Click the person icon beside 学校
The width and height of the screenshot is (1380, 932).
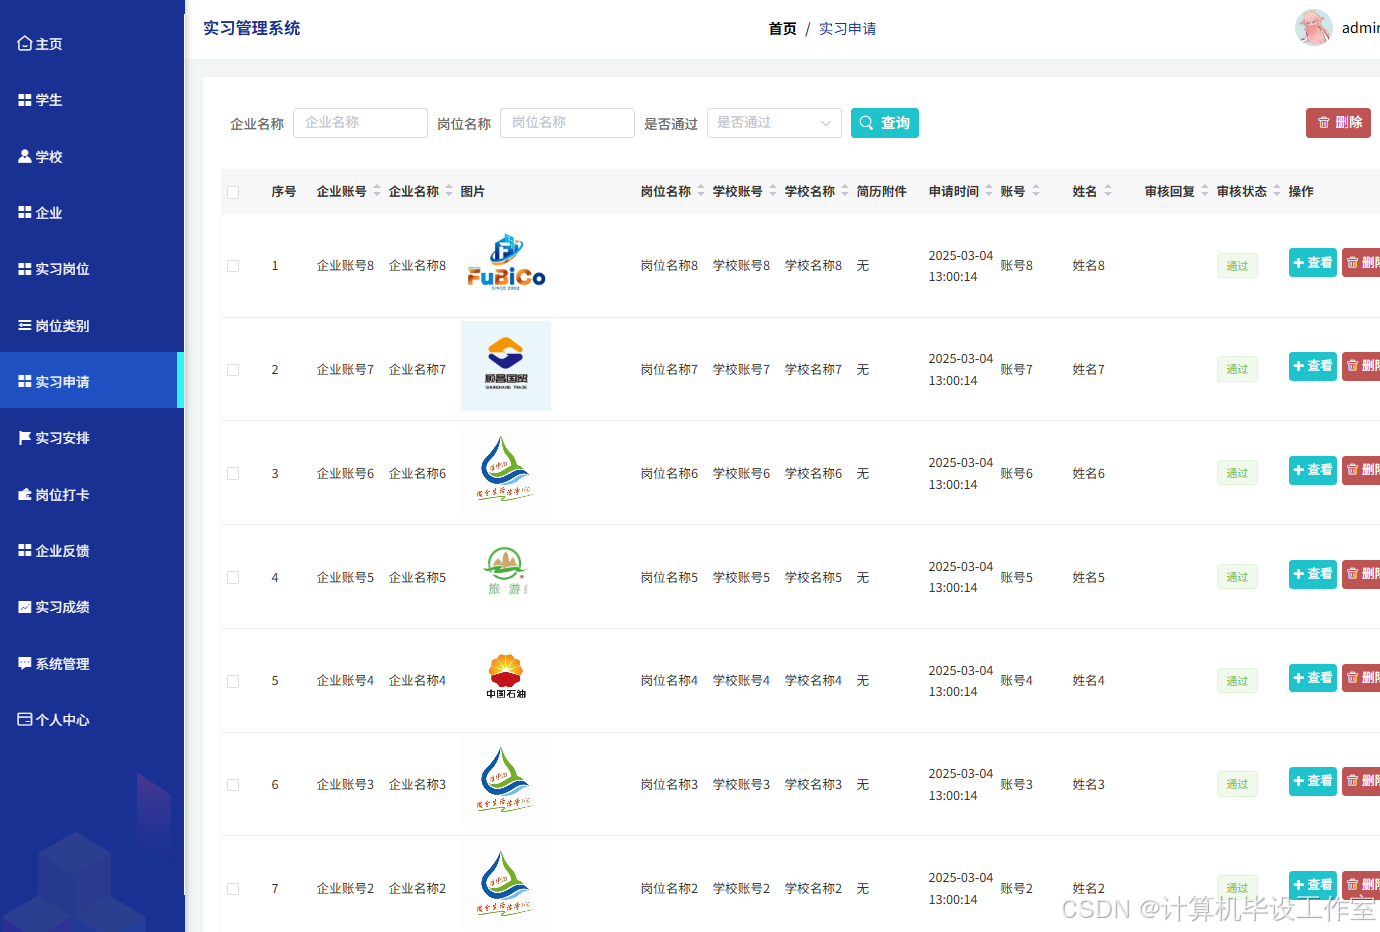coord(25,157)
